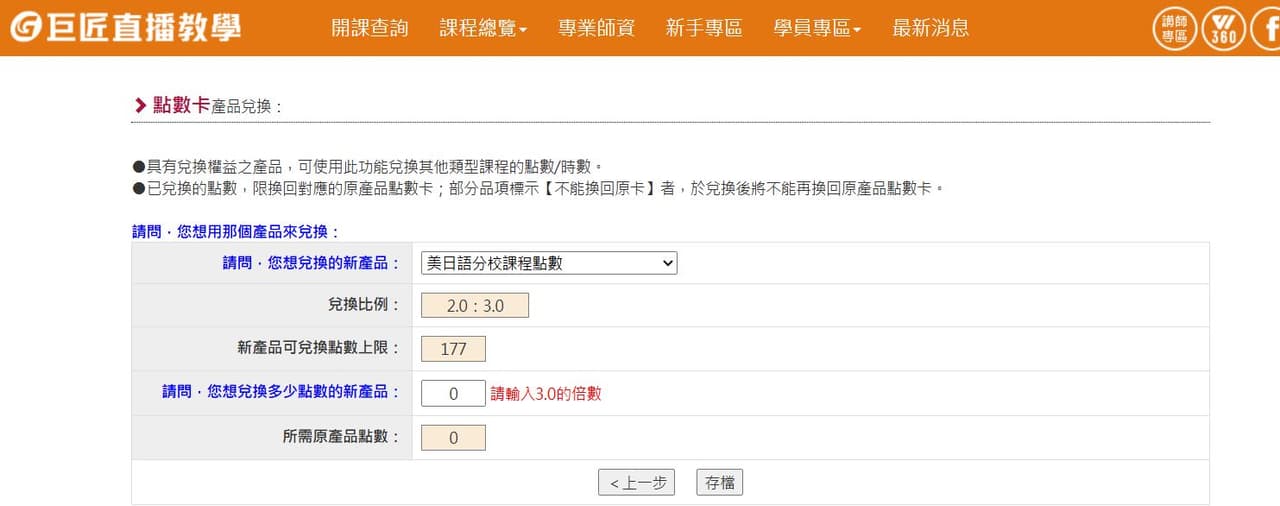The height and width of the screenshot is (506, 1280).
Task: Click the 點數卡 heading text
Action: click(x=181, y=105)
